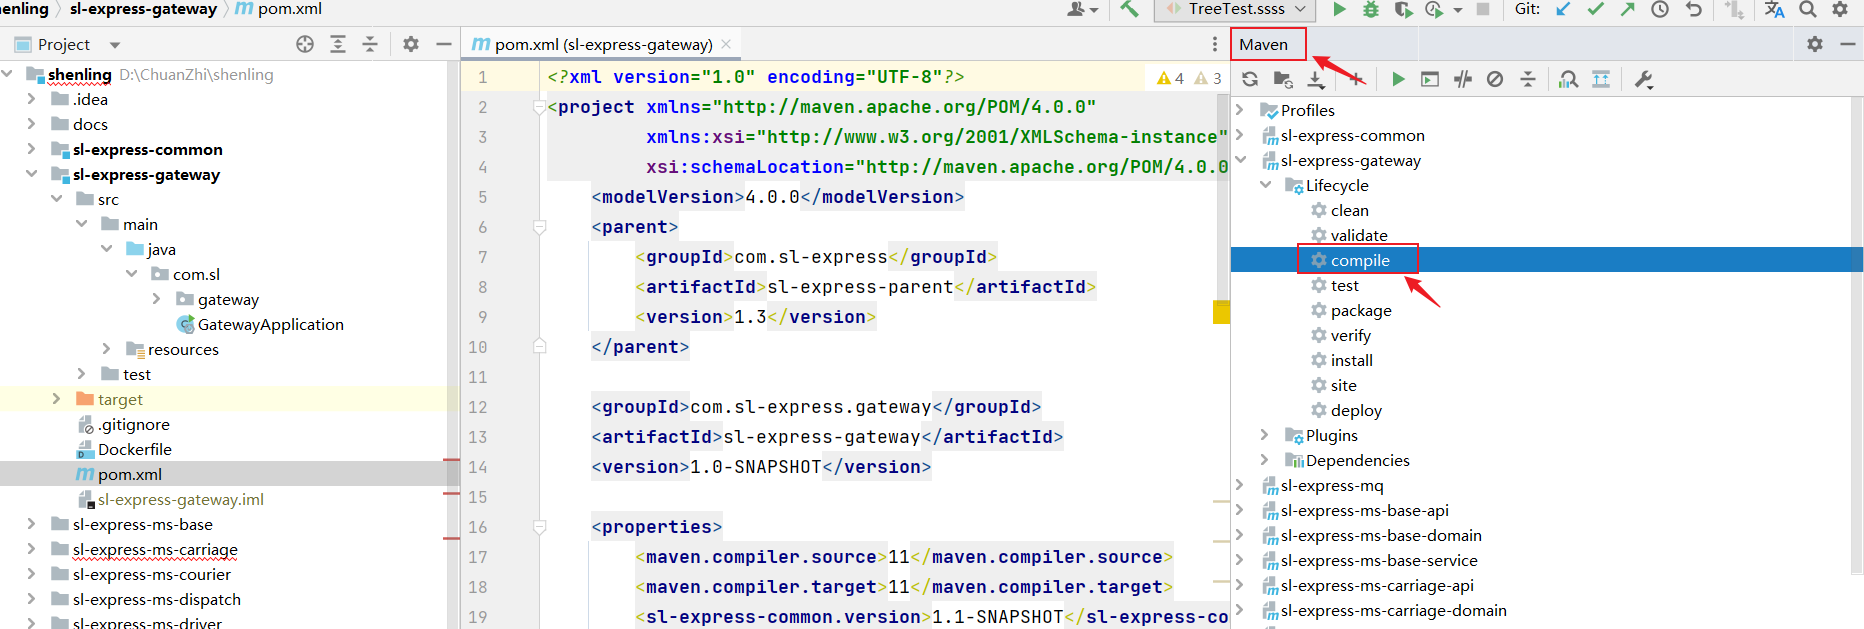The height and width of the screenshot is (629, 1864).
Task: Open Maven settings wrench
Action: 1643,79
